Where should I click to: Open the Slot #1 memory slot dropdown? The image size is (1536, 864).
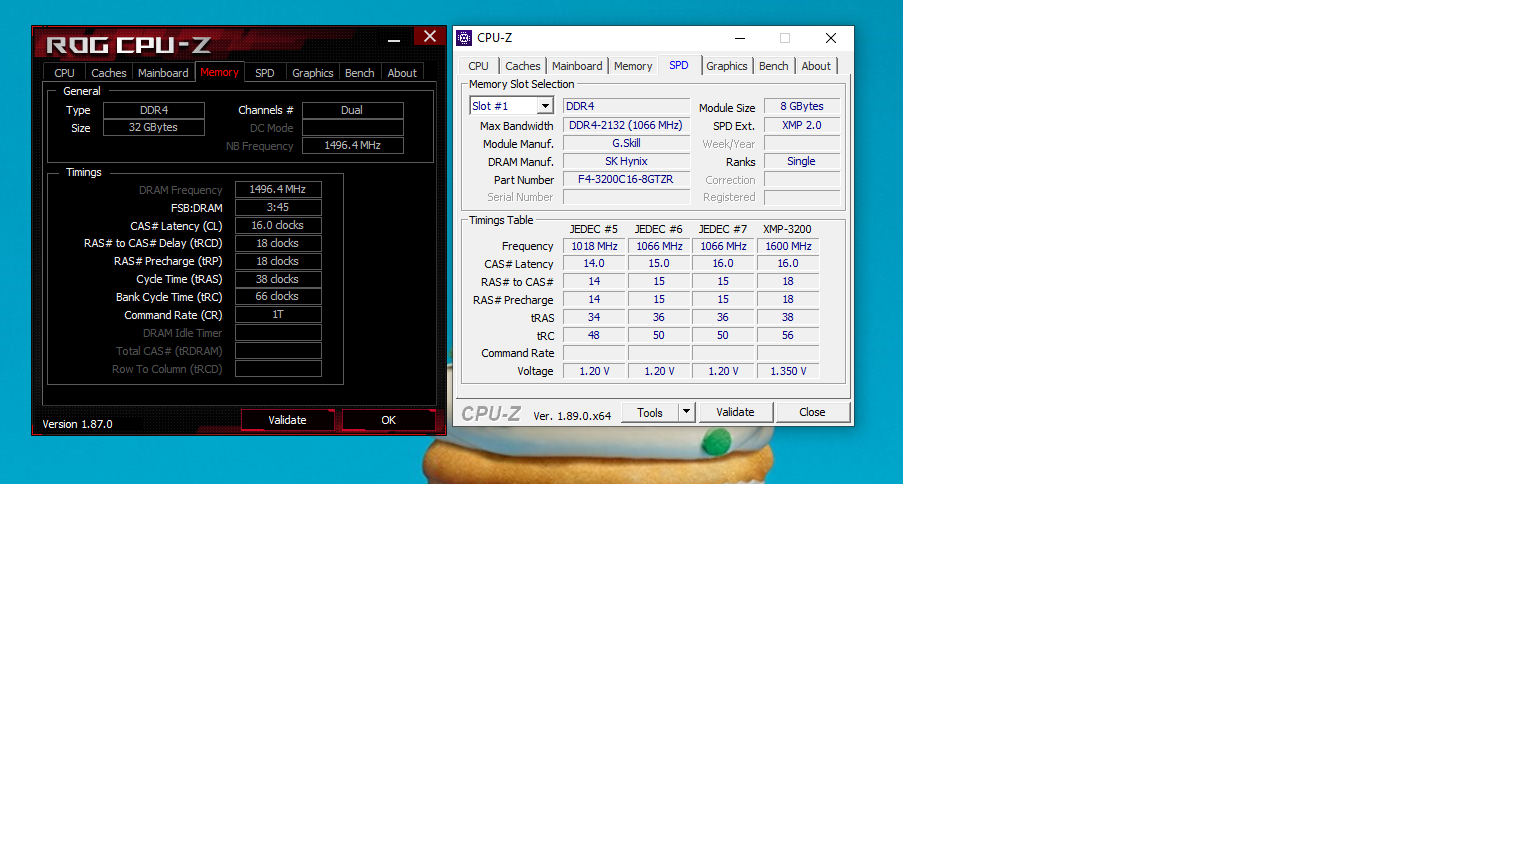[545, 106]
